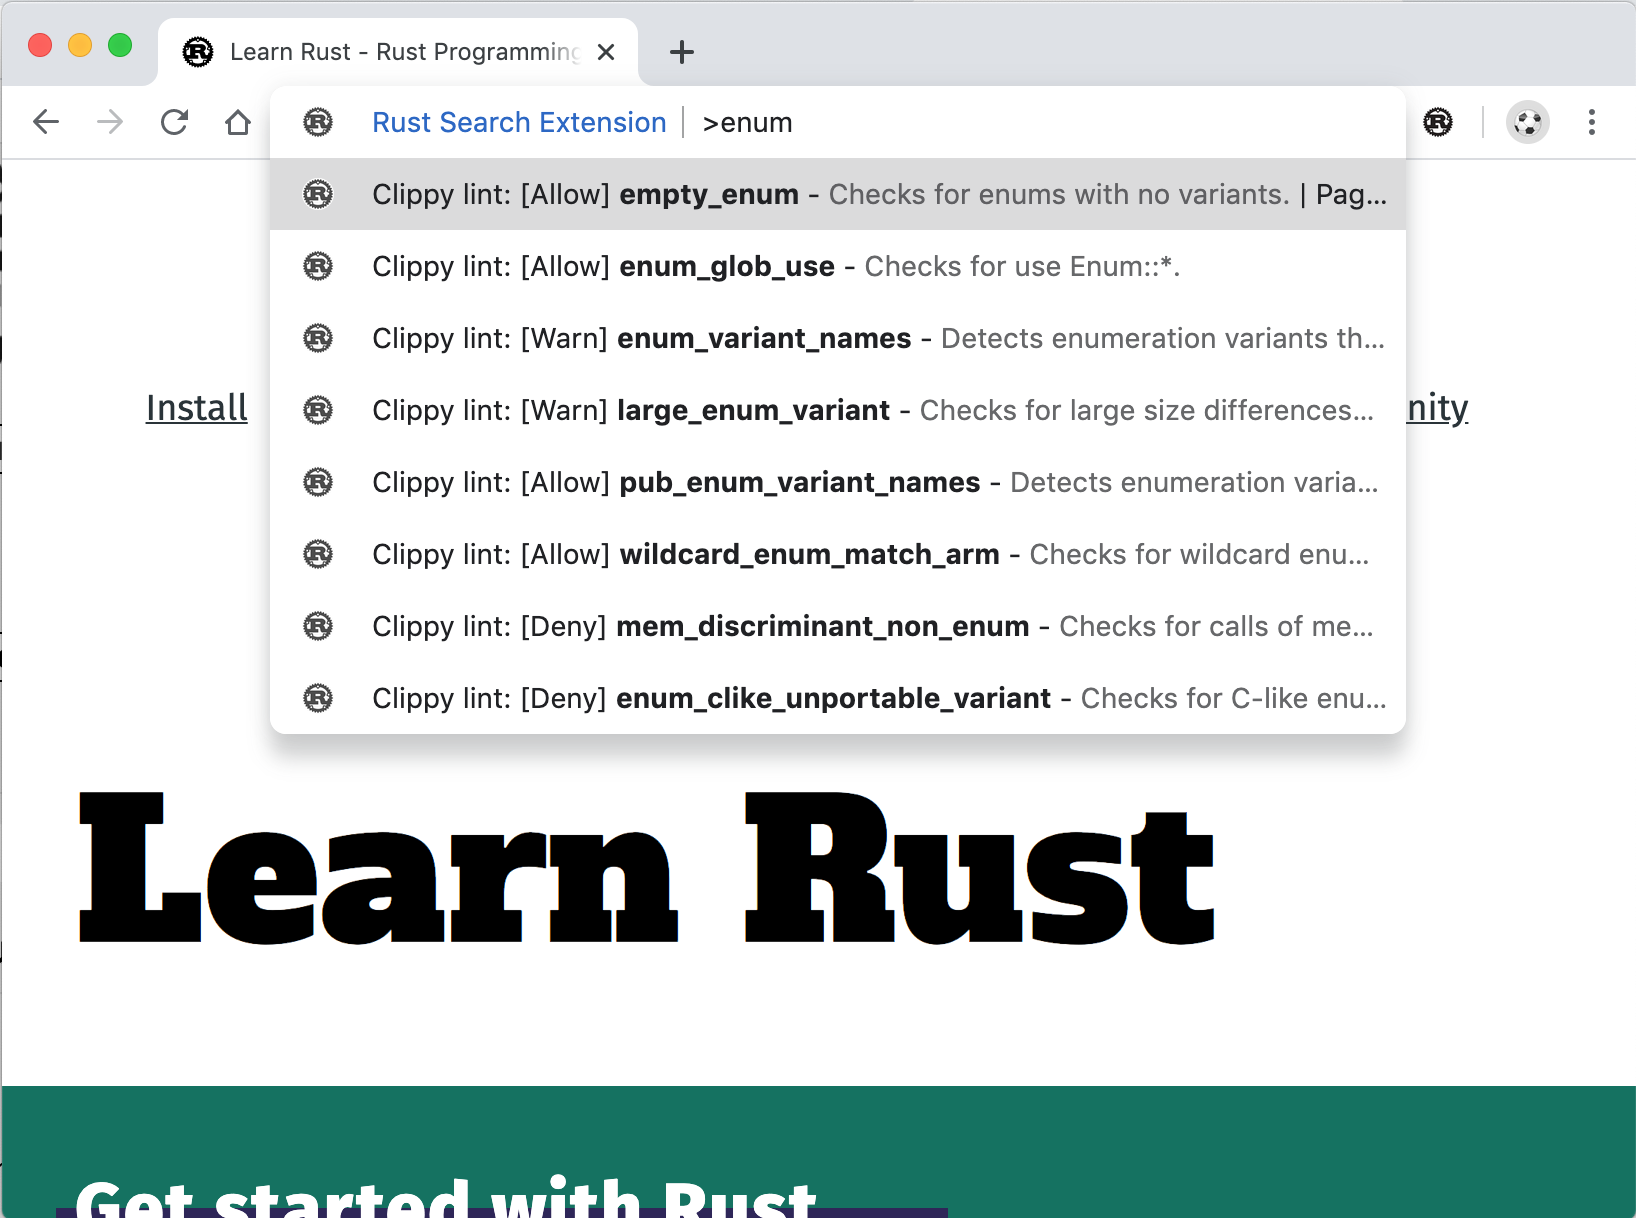Open the home page

pos(238,122)
